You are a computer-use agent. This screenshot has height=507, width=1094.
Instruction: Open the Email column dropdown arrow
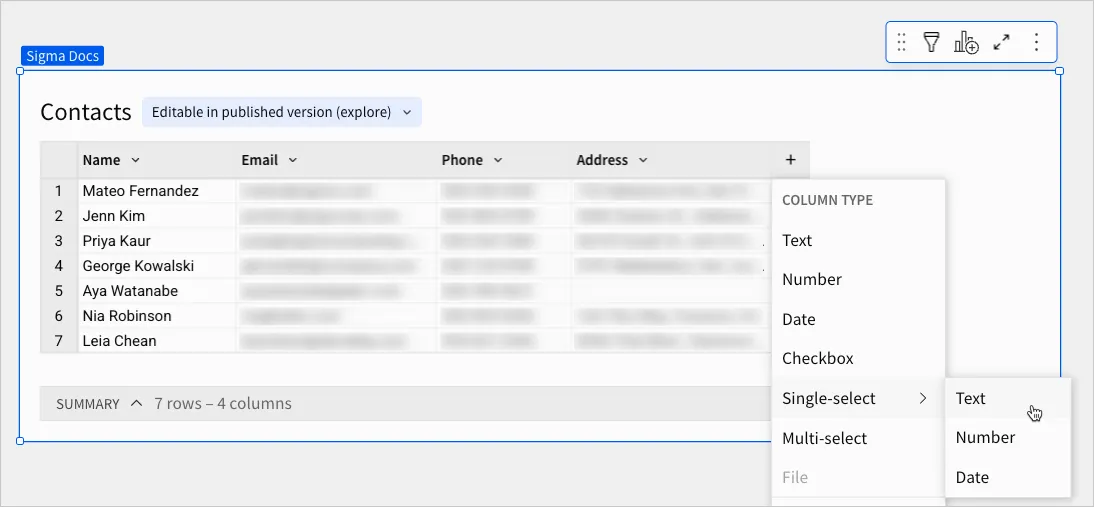tap(293, 160)
